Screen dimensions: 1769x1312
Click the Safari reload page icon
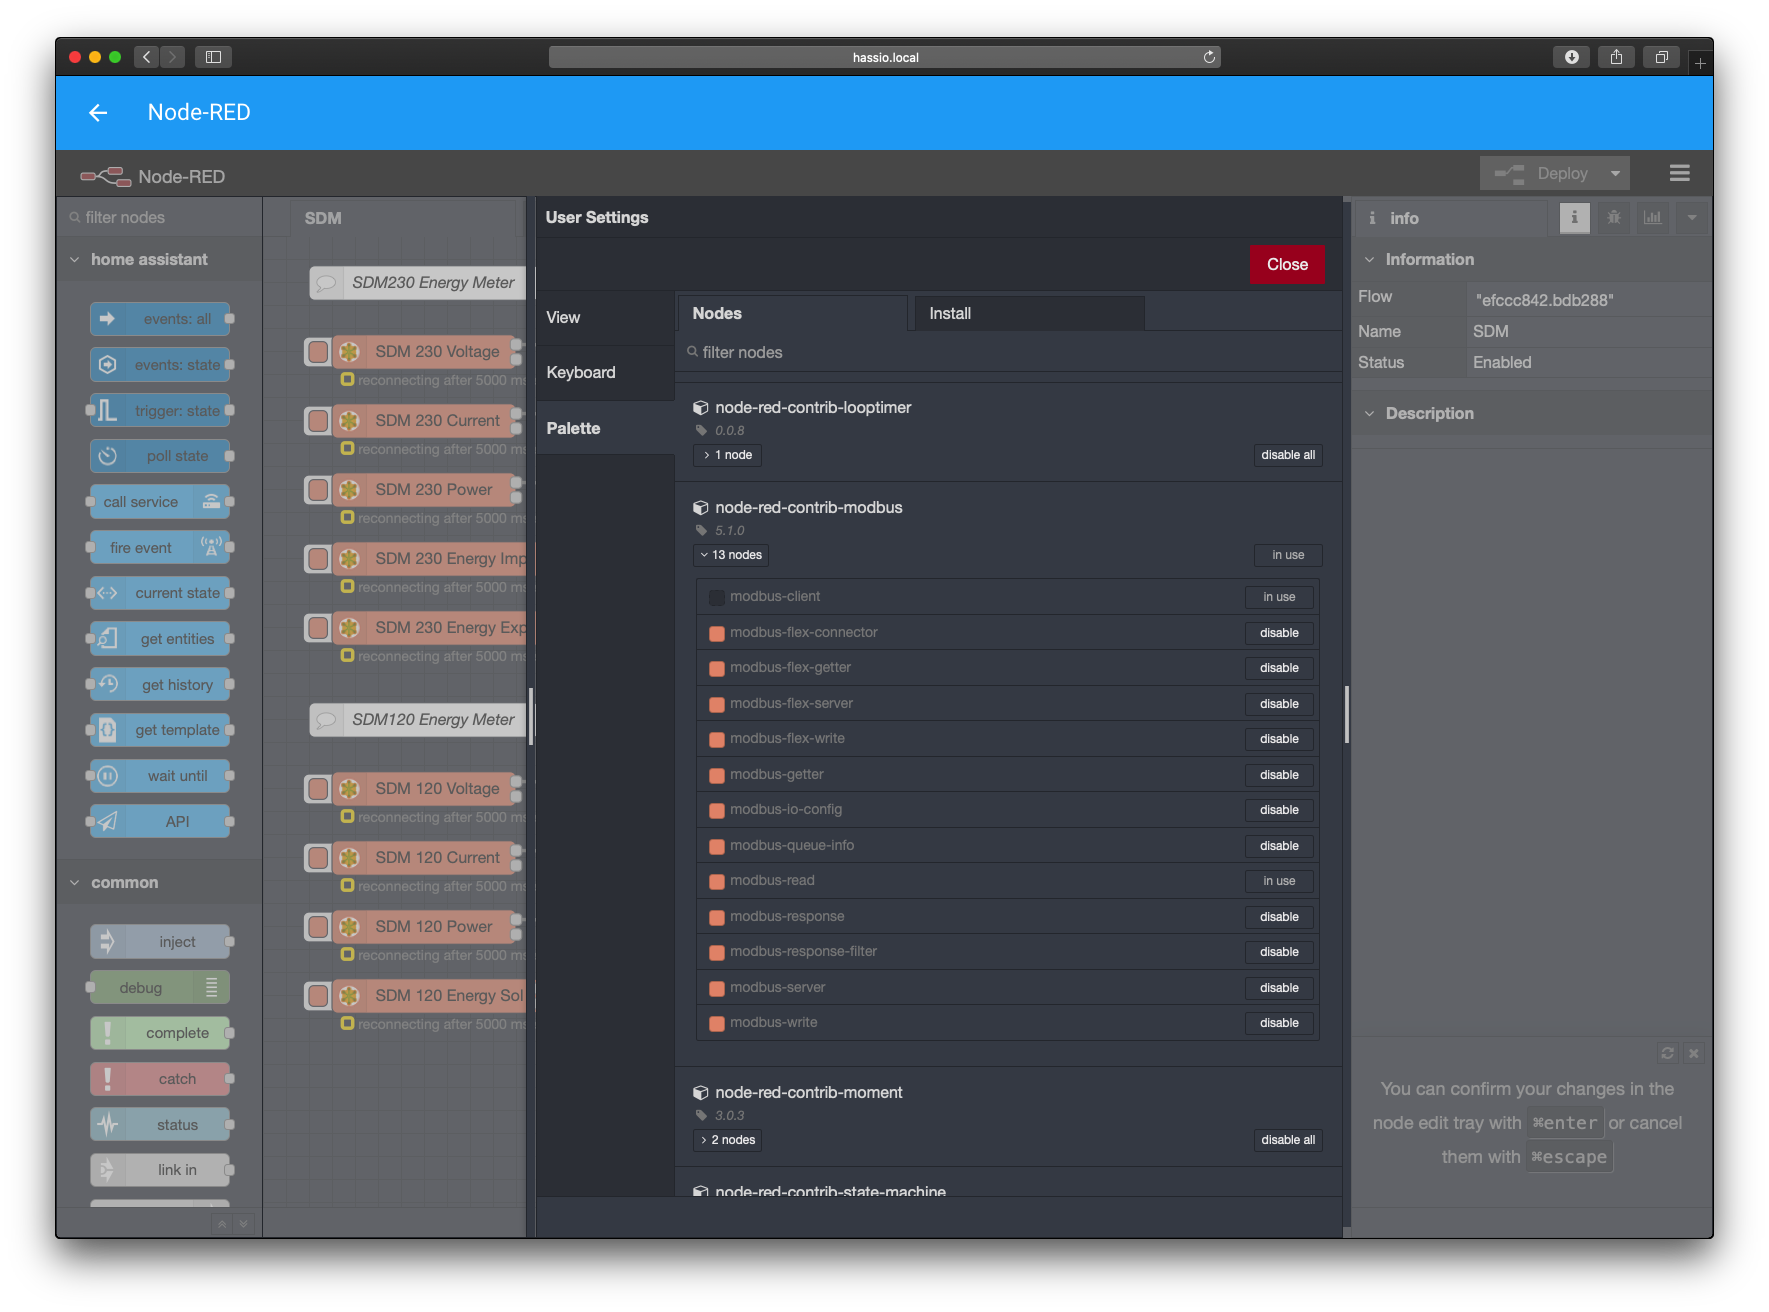coord(1209,57)
